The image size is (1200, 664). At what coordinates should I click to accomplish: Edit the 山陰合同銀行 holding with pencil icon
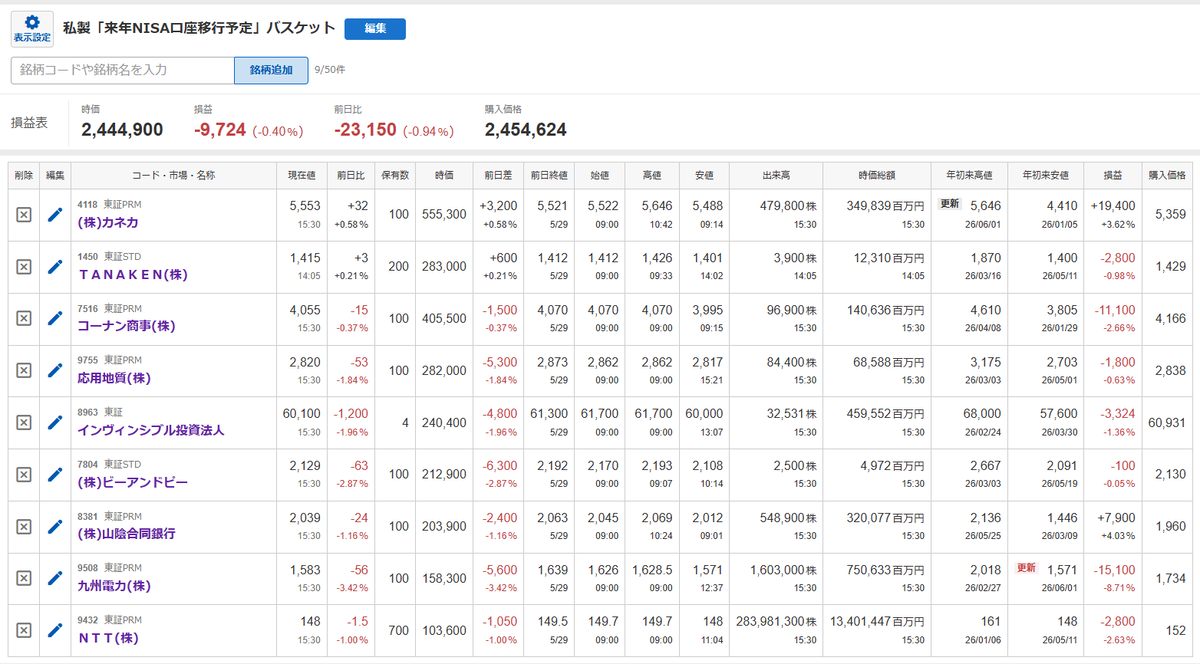tap(56, 526)
